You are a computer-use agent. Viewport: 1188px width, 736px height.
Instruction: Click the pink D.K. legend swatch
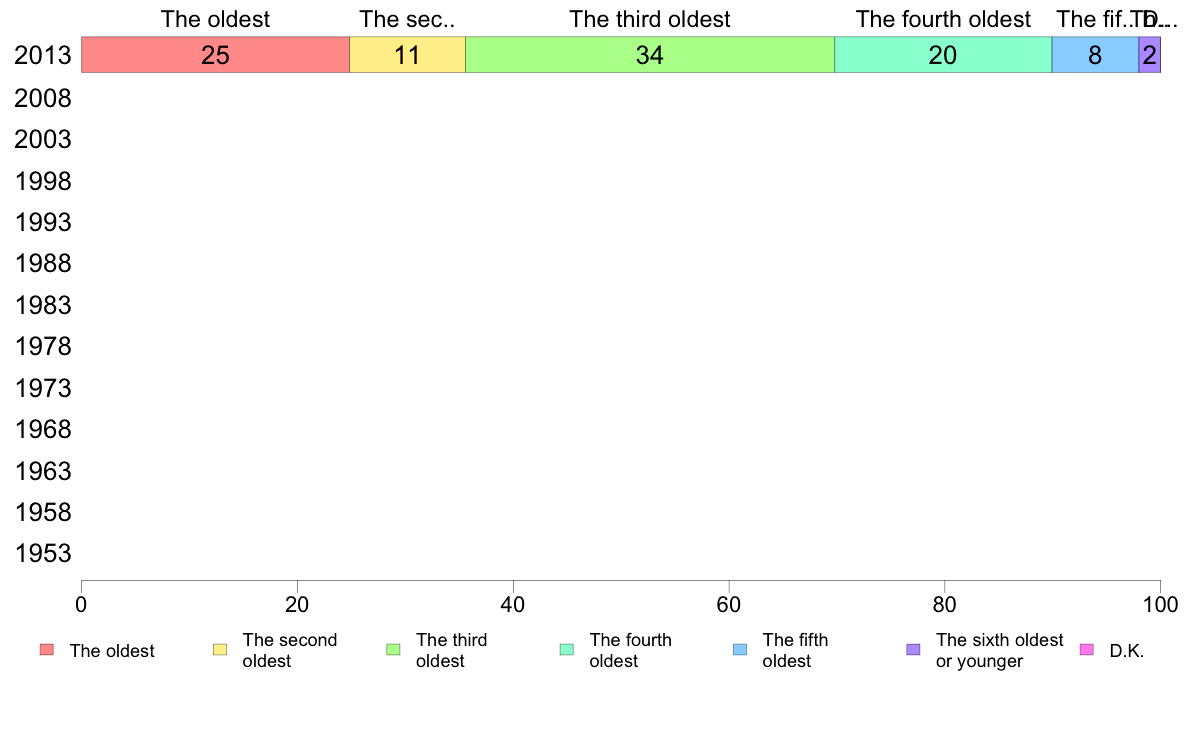coord(1086,650)
